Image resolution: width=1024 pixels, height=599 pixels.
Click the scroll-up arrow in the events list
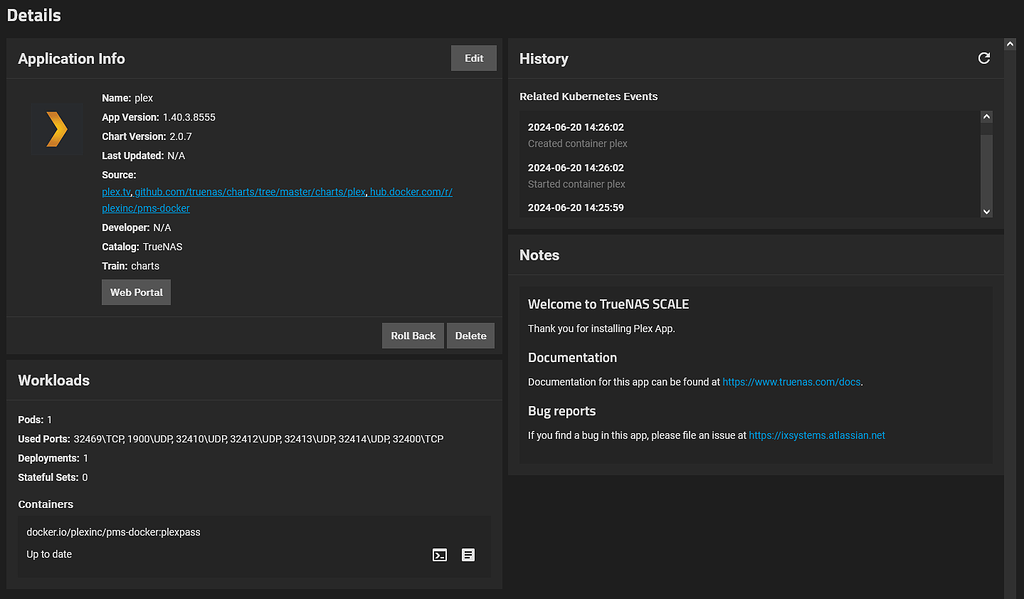pyautogui.click(x=986, y=116)
